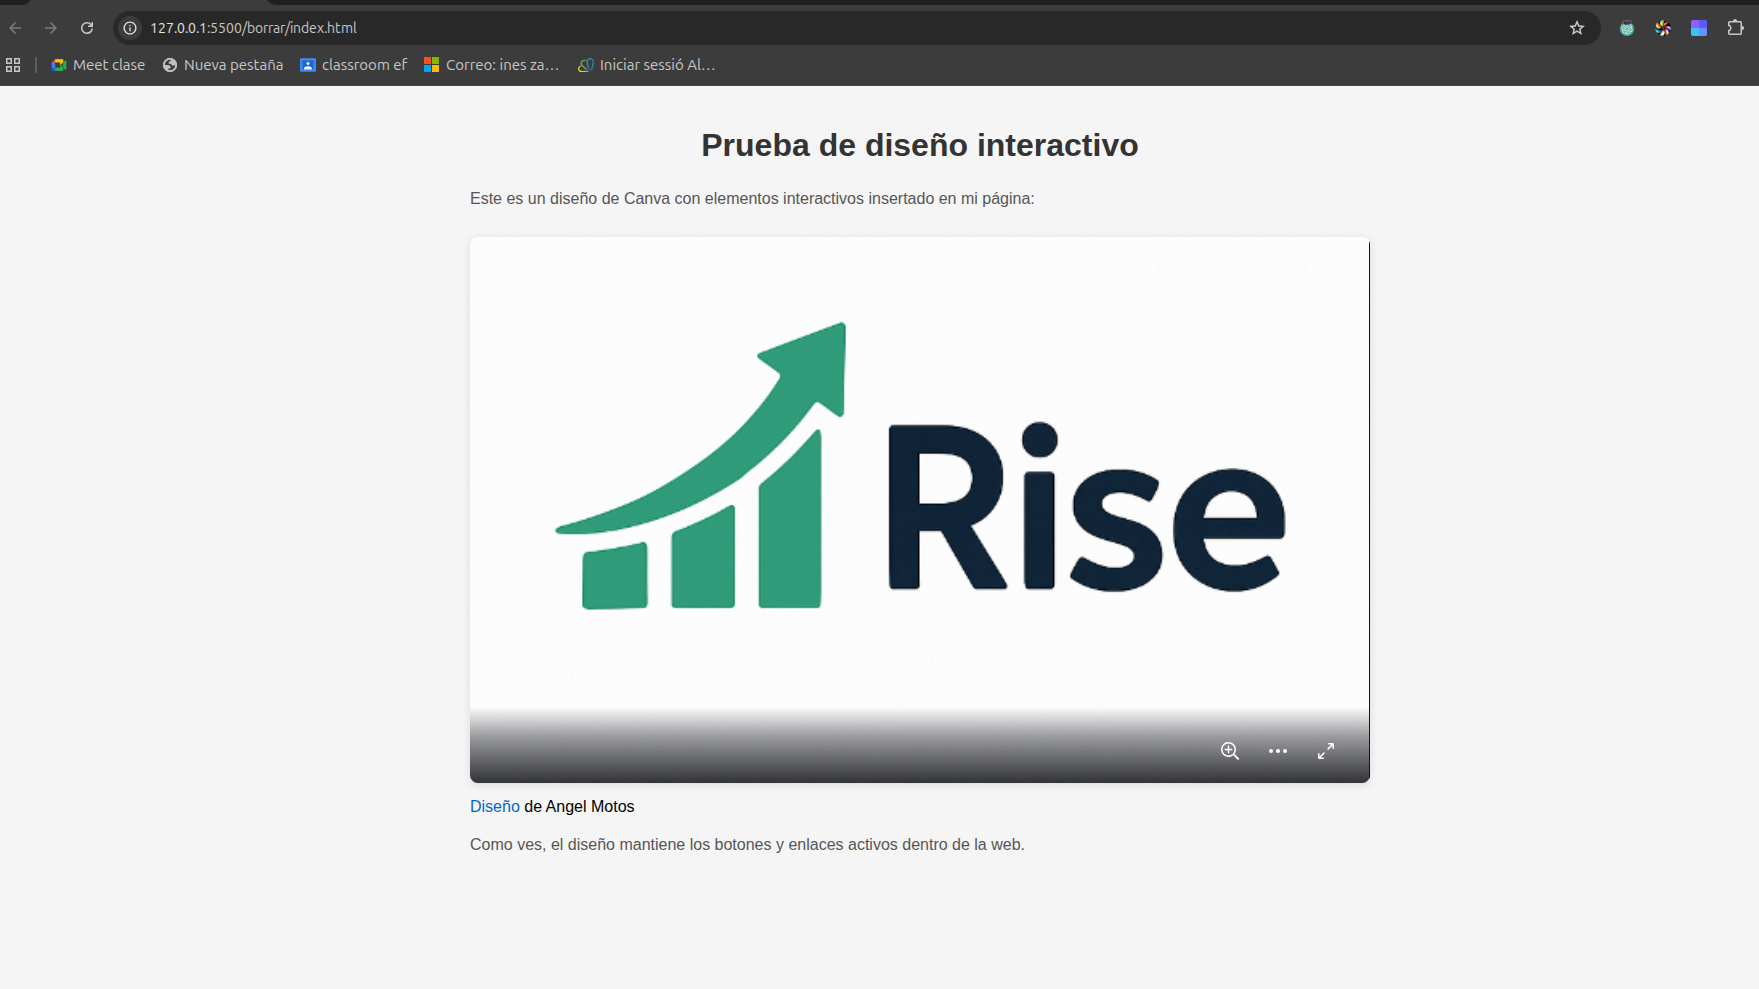Open the Nueva pestaña bookmark
Viewport: 1759px width, 989px height.
coord(223,65)
